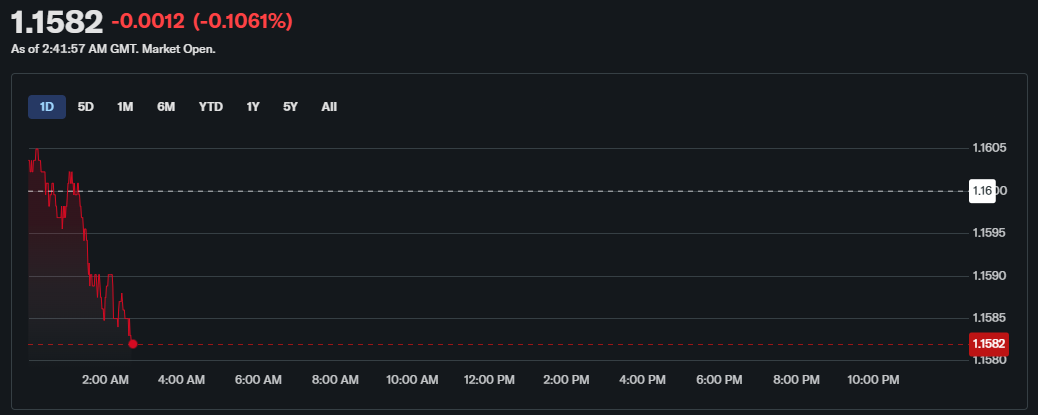Choose the 6M time range

pos(166,107)
